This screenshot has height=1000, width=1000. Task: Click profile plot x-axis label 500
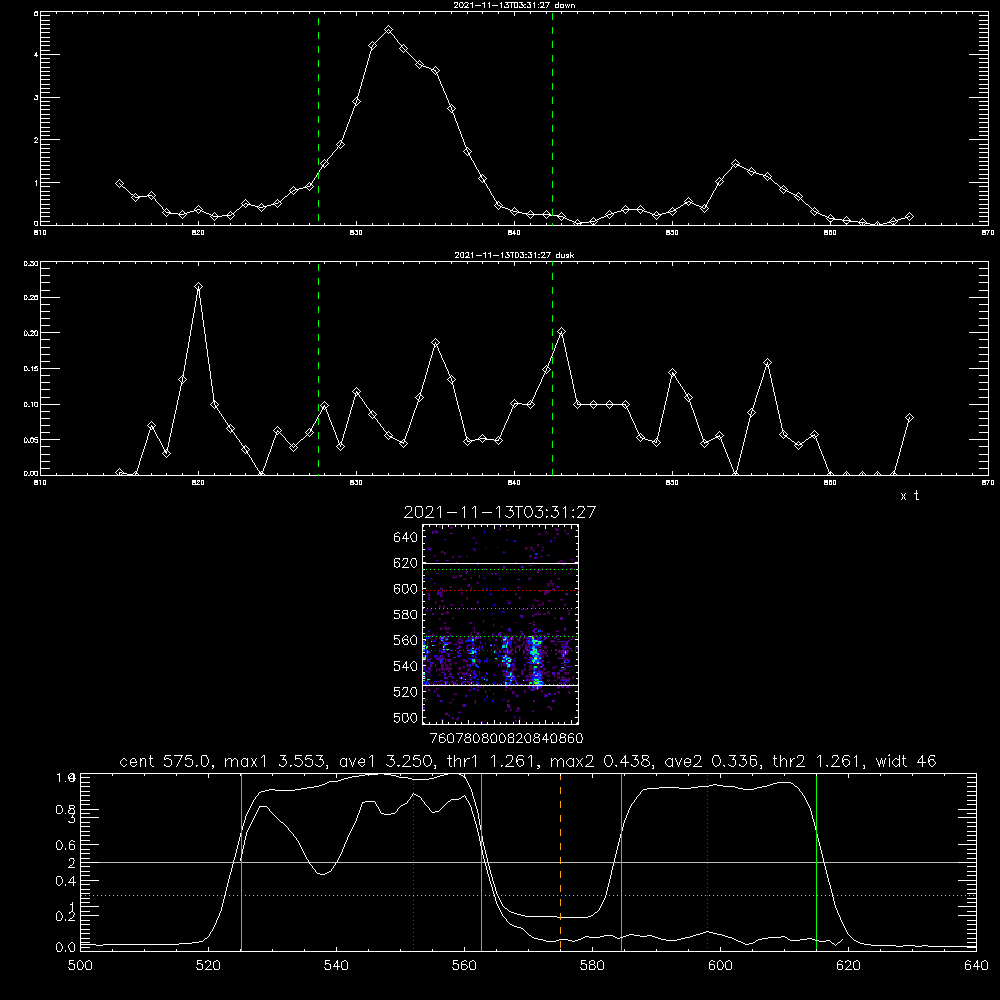pyautogui.click(x=80, y=965)
